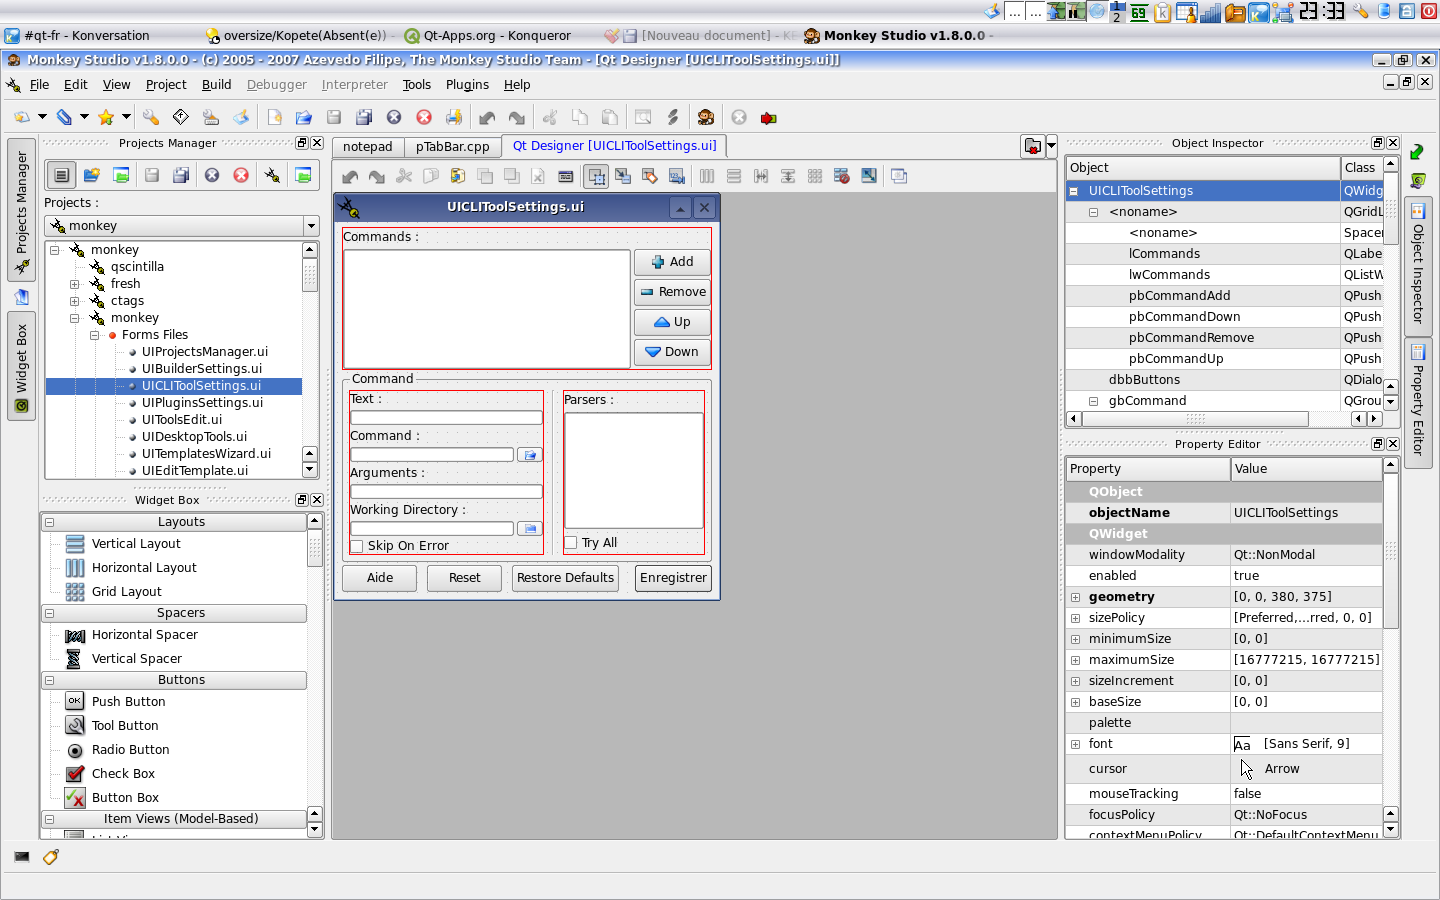Click the red close-all icon in main toolbar
The height and width of the screenshot is (900, 1440).
click(424, 117)
